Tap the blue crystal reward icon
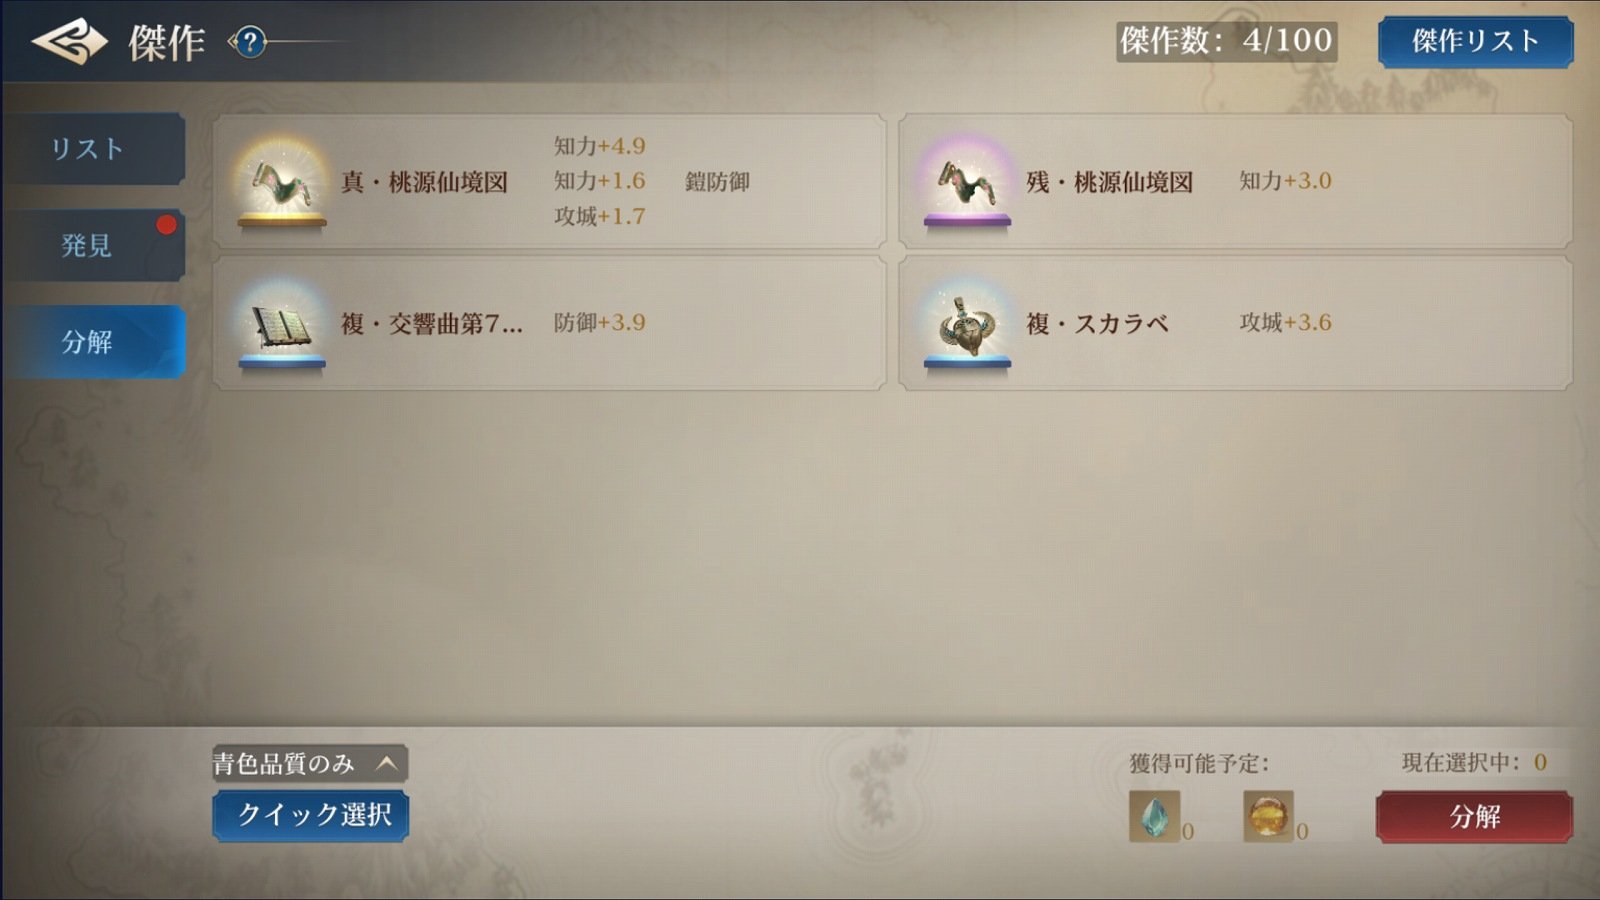Screen dimensions: 1600x900 (x=1154, y=816)
